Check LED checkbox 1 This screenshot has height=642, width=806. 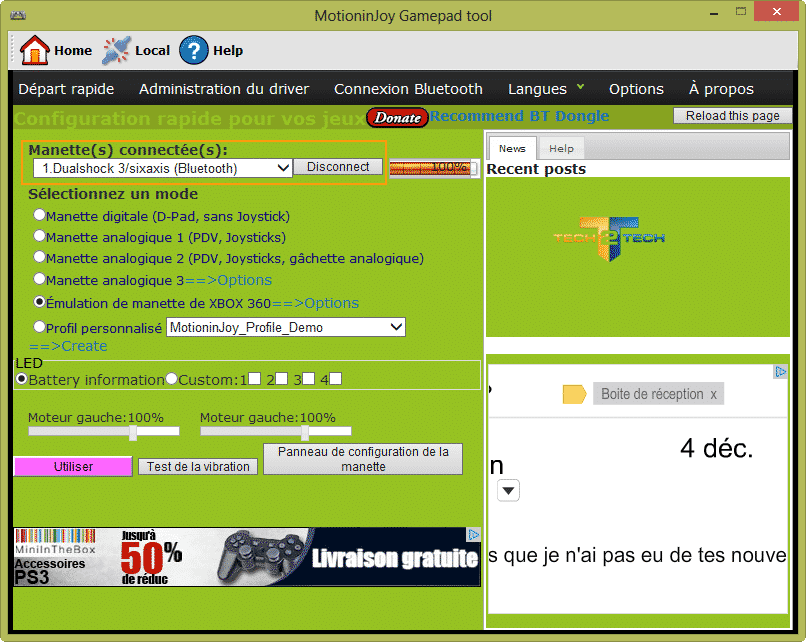click(254, 379)
